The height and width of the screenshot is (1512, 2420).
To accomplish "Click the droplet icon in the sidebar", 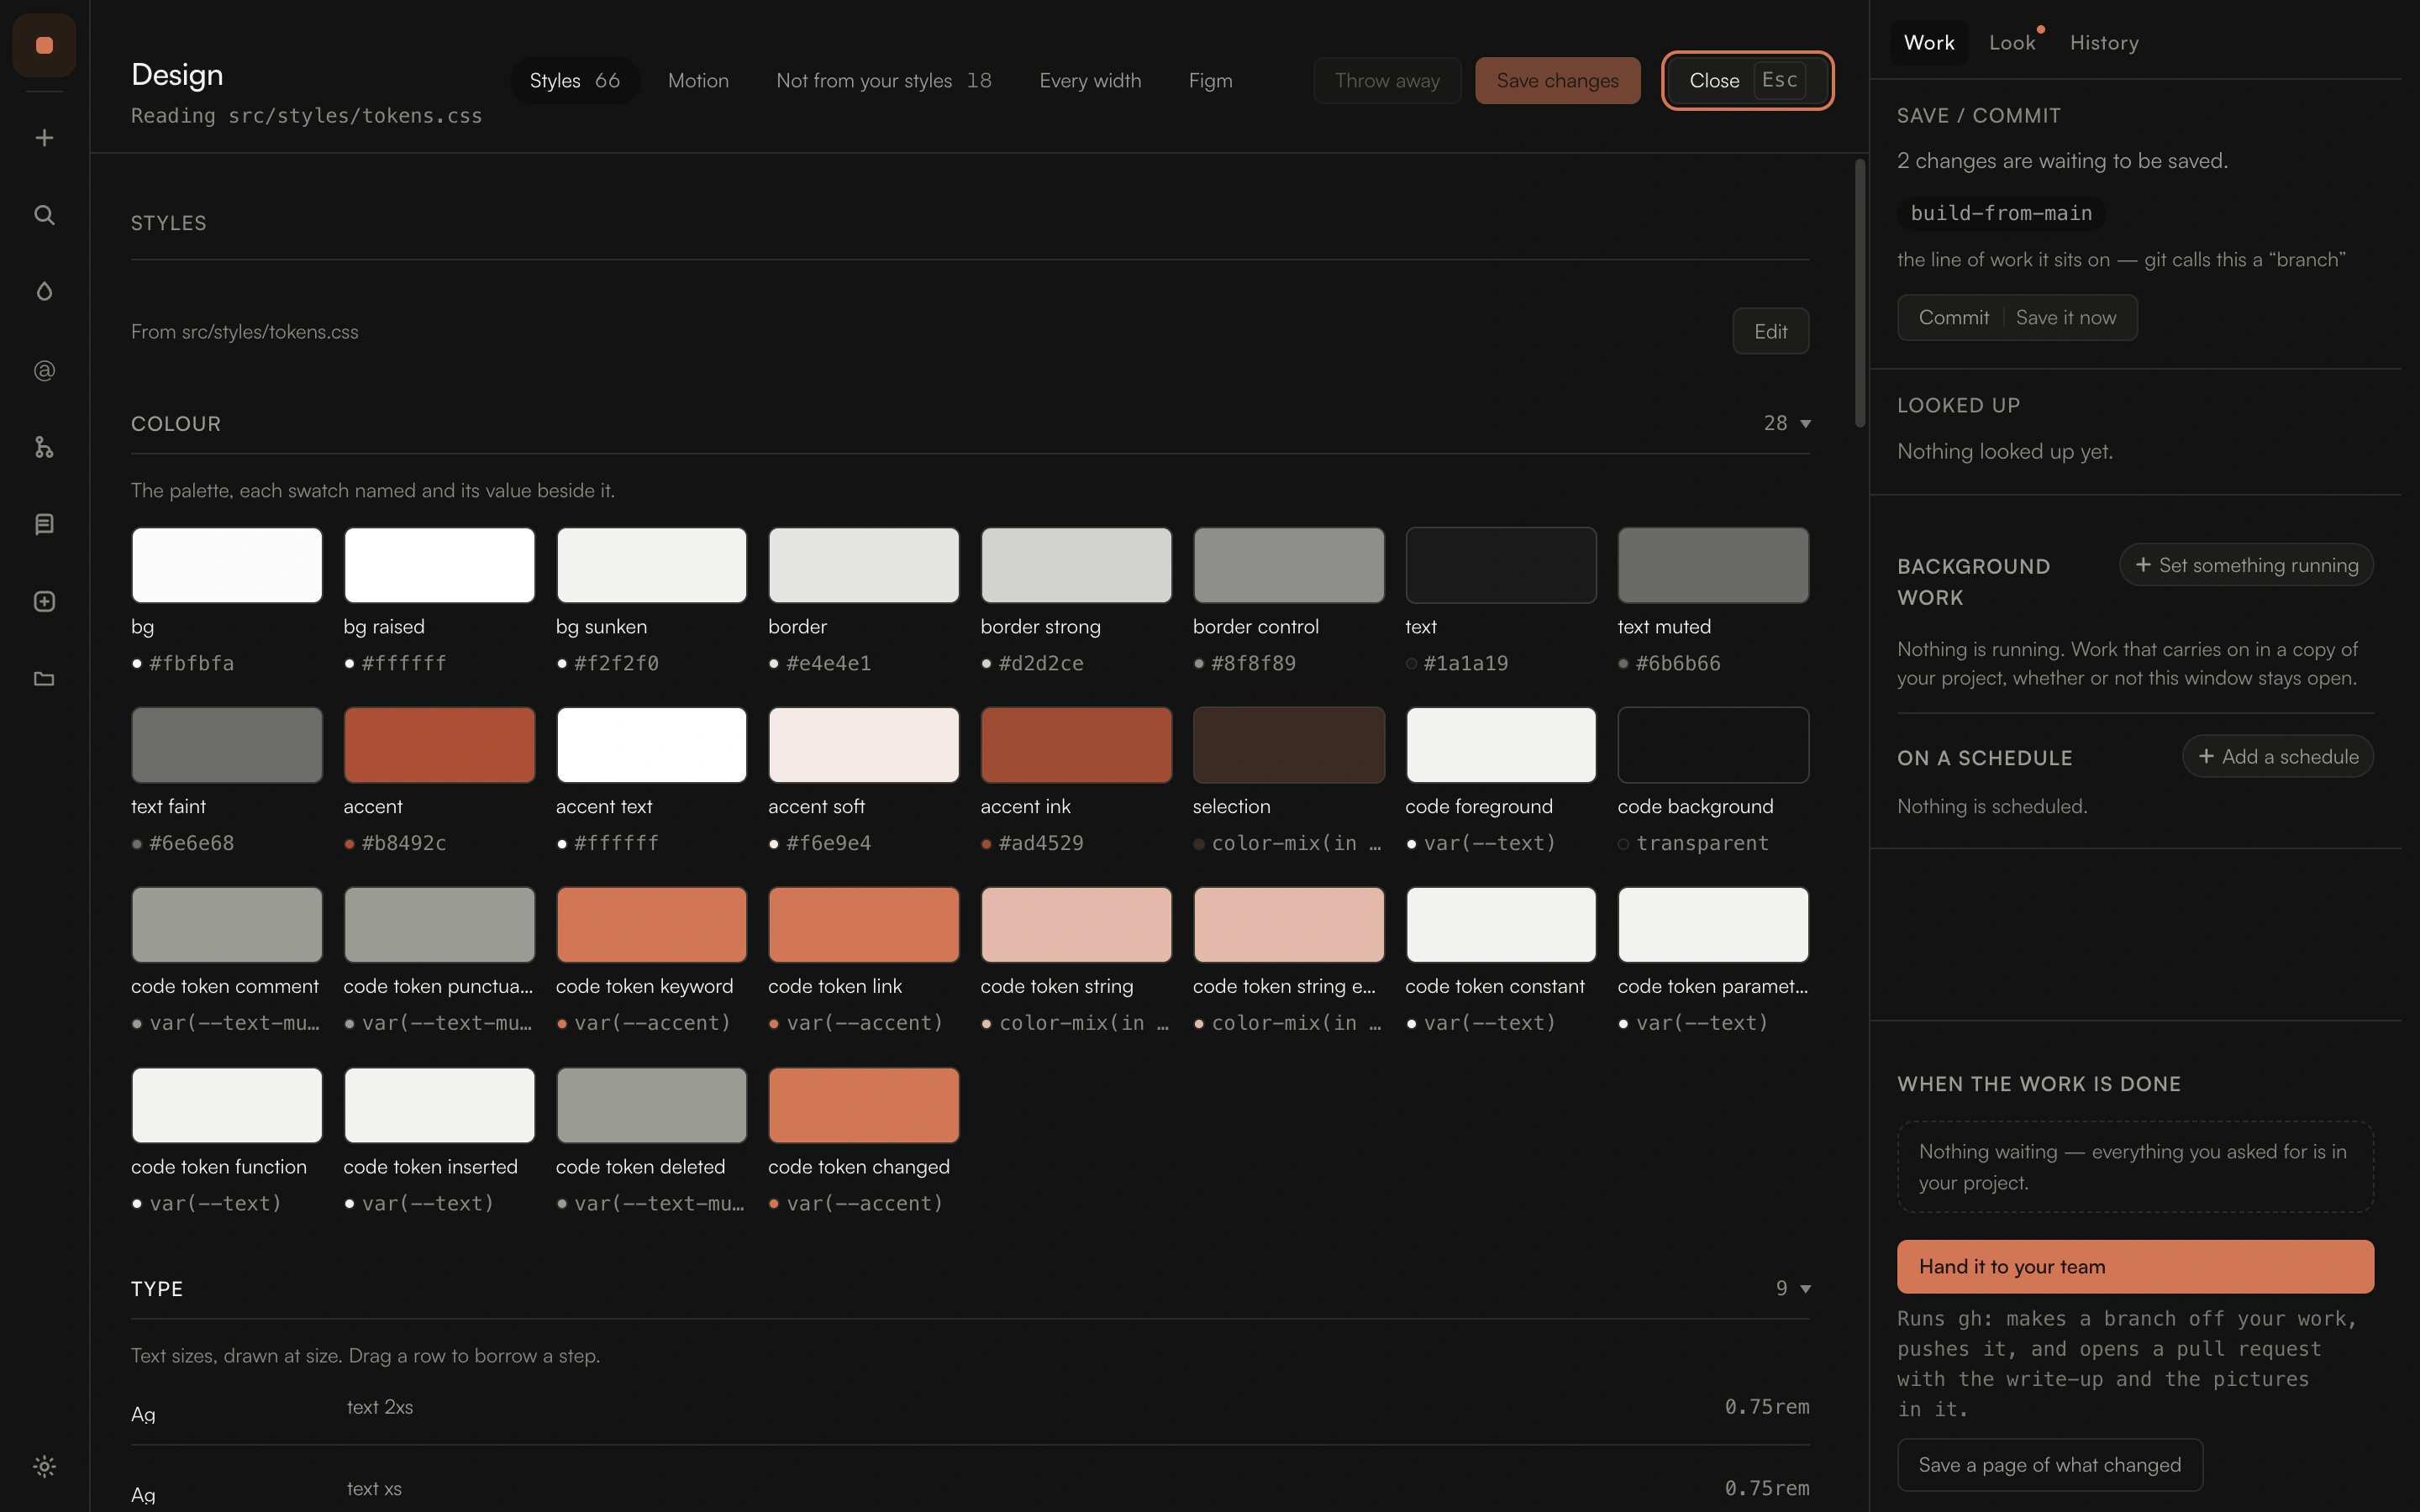I will (x=44, y=291).
